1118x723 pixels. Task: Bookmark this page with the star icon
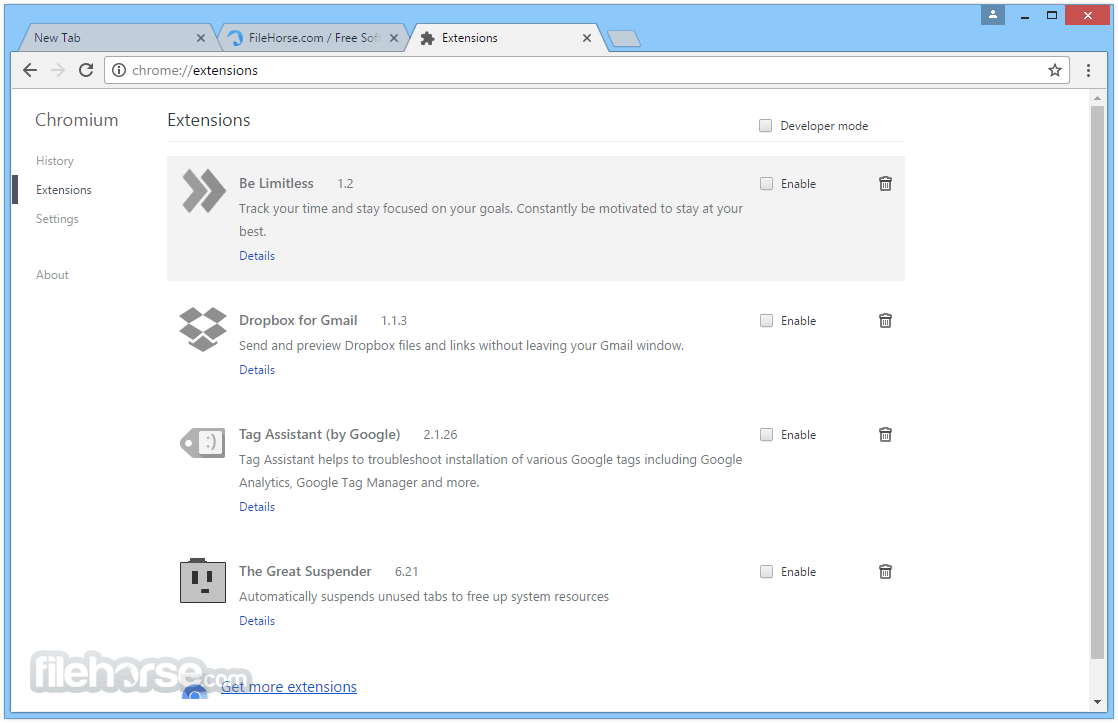coord(1055,70)
